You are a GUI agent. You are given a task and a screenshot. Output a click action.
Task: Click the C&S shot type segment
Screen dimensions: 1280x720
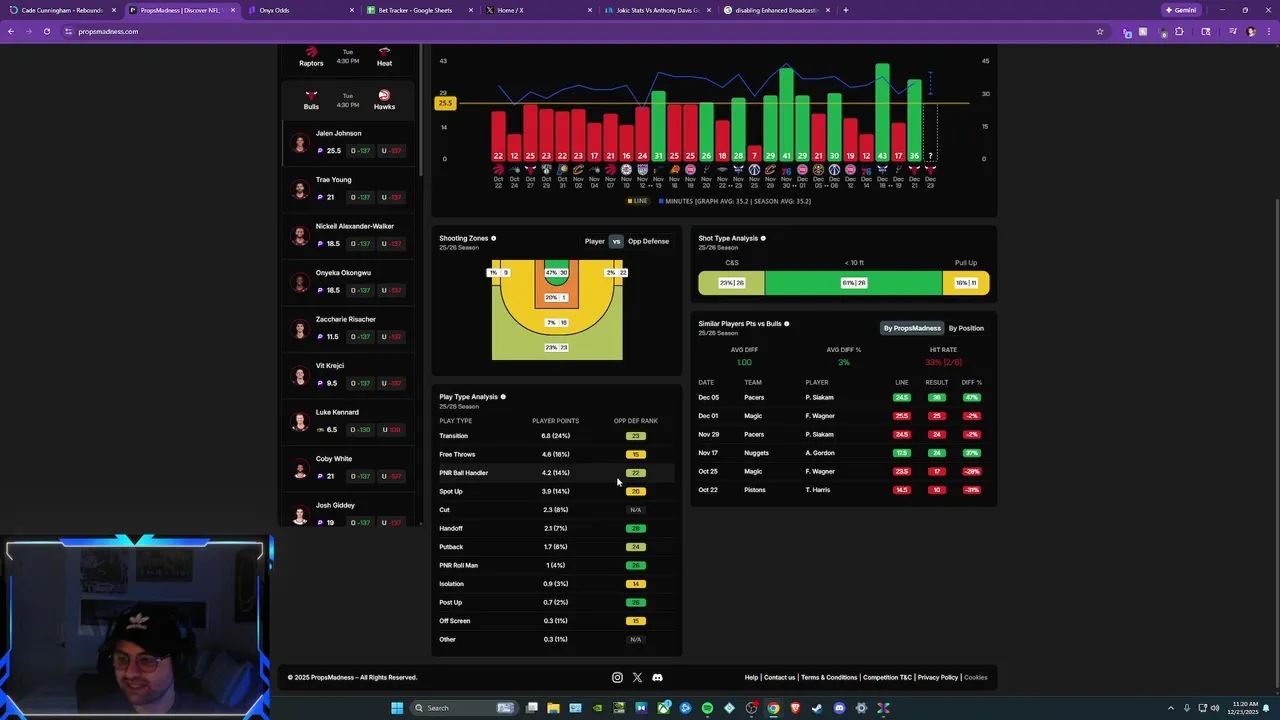pyautogui.click(x=732, y=283)
